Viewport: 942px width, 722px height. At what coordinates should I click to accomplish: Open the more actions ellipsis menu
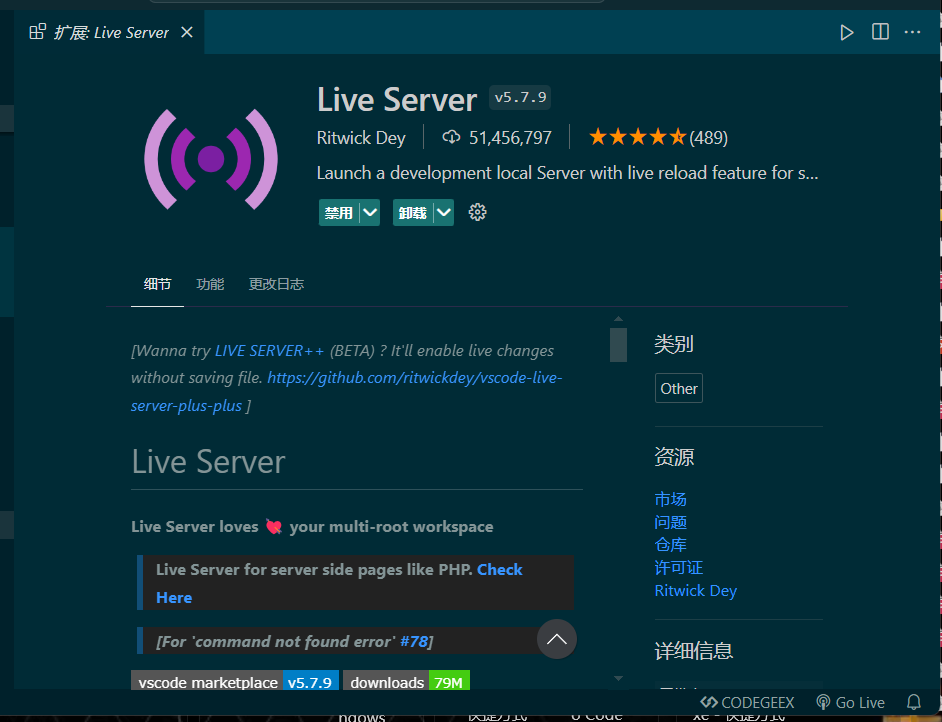click(912, 32)
